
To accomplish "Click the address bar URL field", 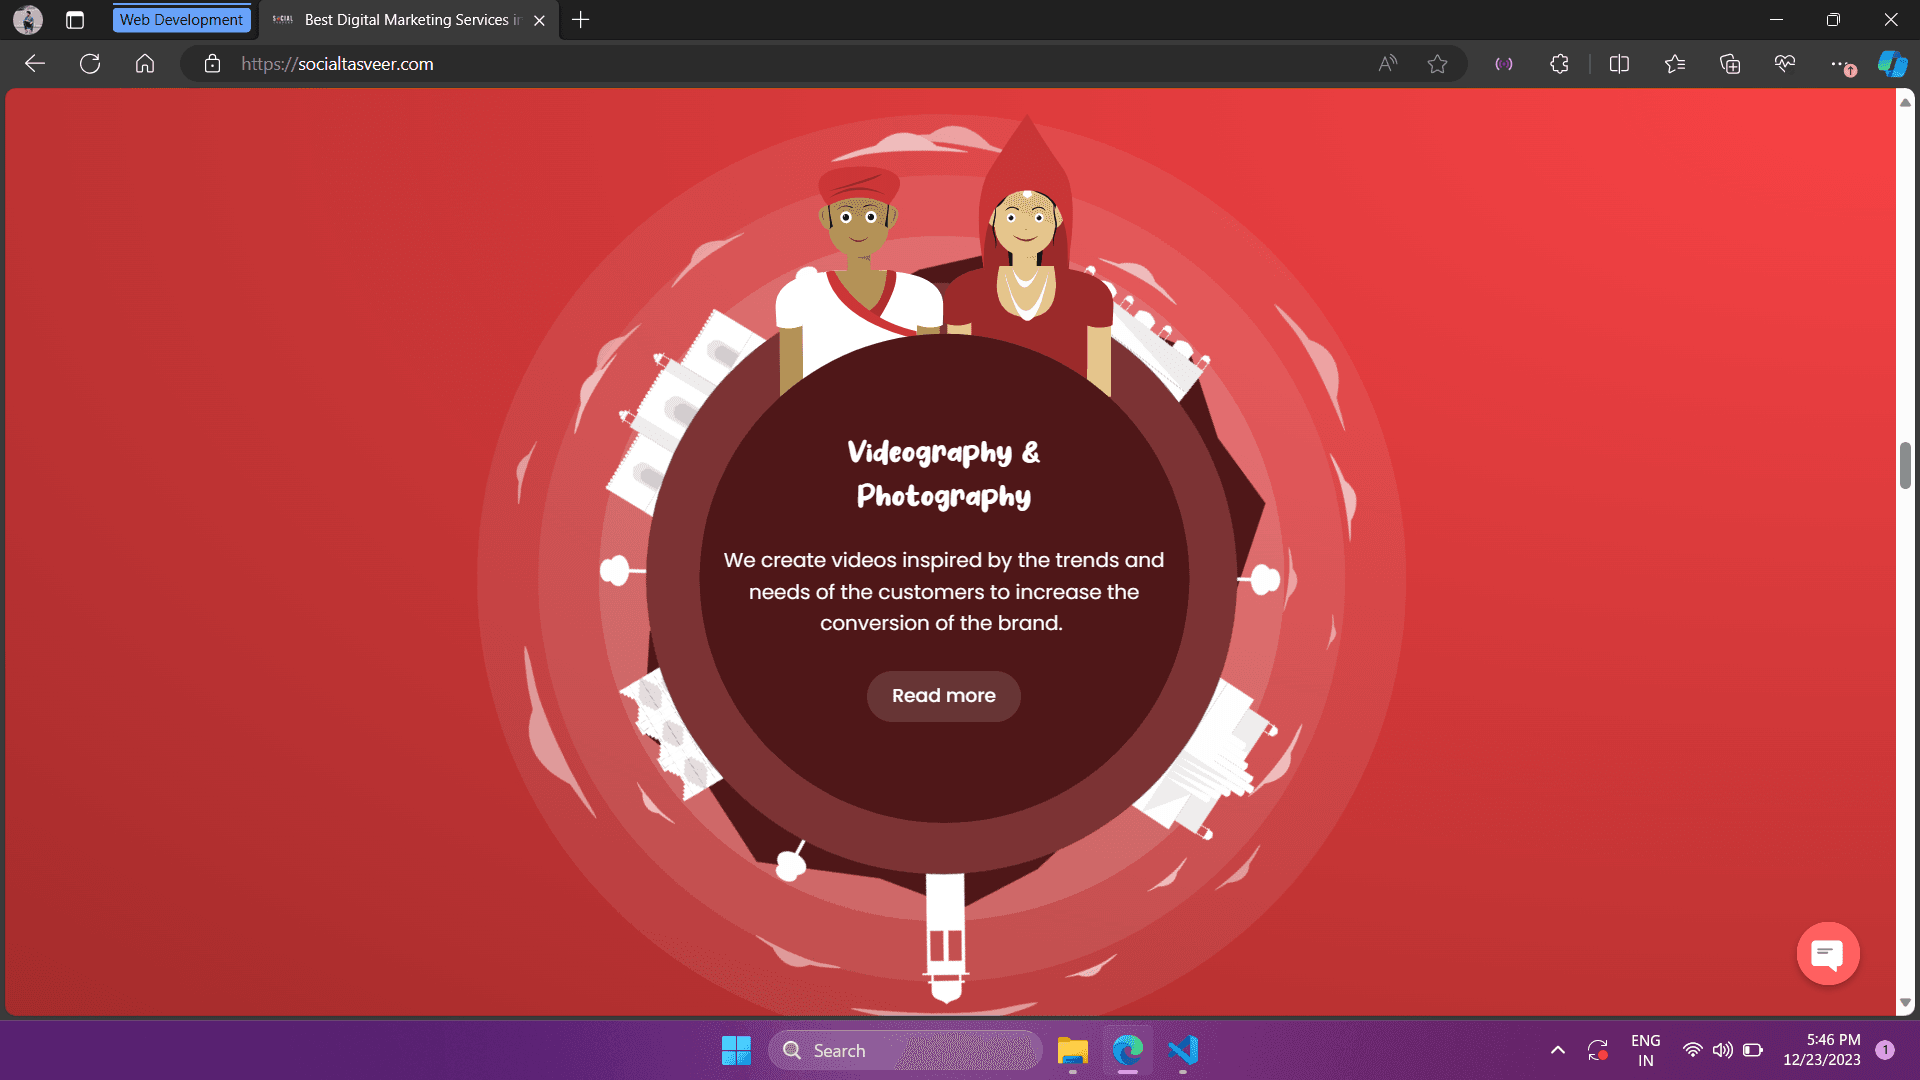I will coord(700,64).
